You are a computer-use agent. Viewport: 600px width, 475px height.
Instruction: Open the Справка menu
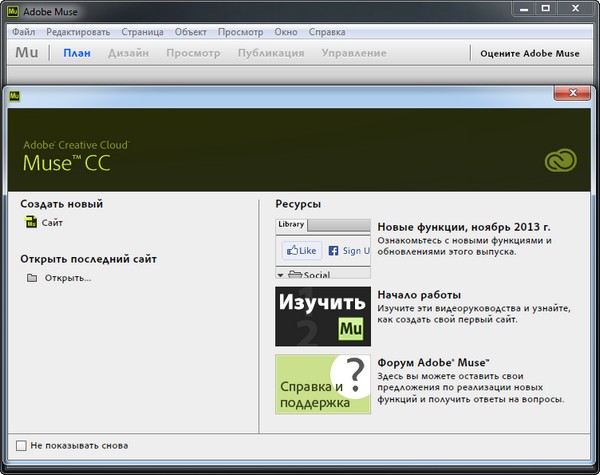click(x=327, y=32)
